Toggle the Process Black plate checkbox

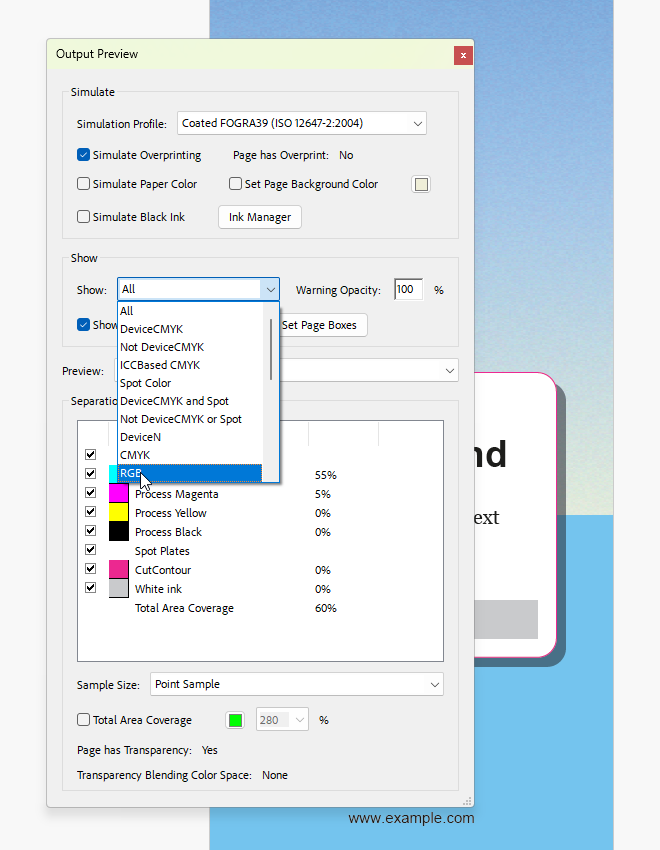[x=90, y=531]
